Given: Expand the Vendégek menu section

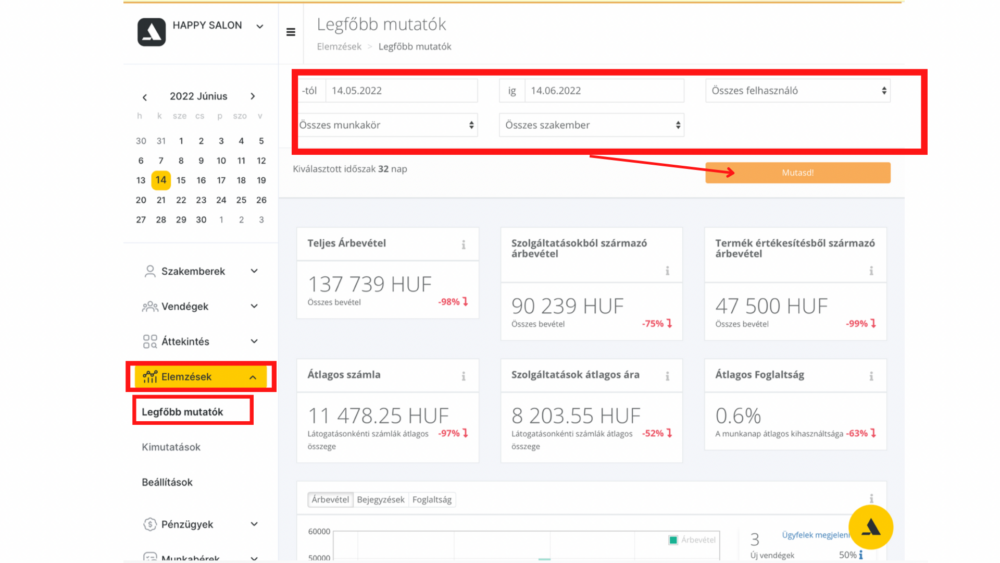Looking at the screenshot, I should 254,306.
